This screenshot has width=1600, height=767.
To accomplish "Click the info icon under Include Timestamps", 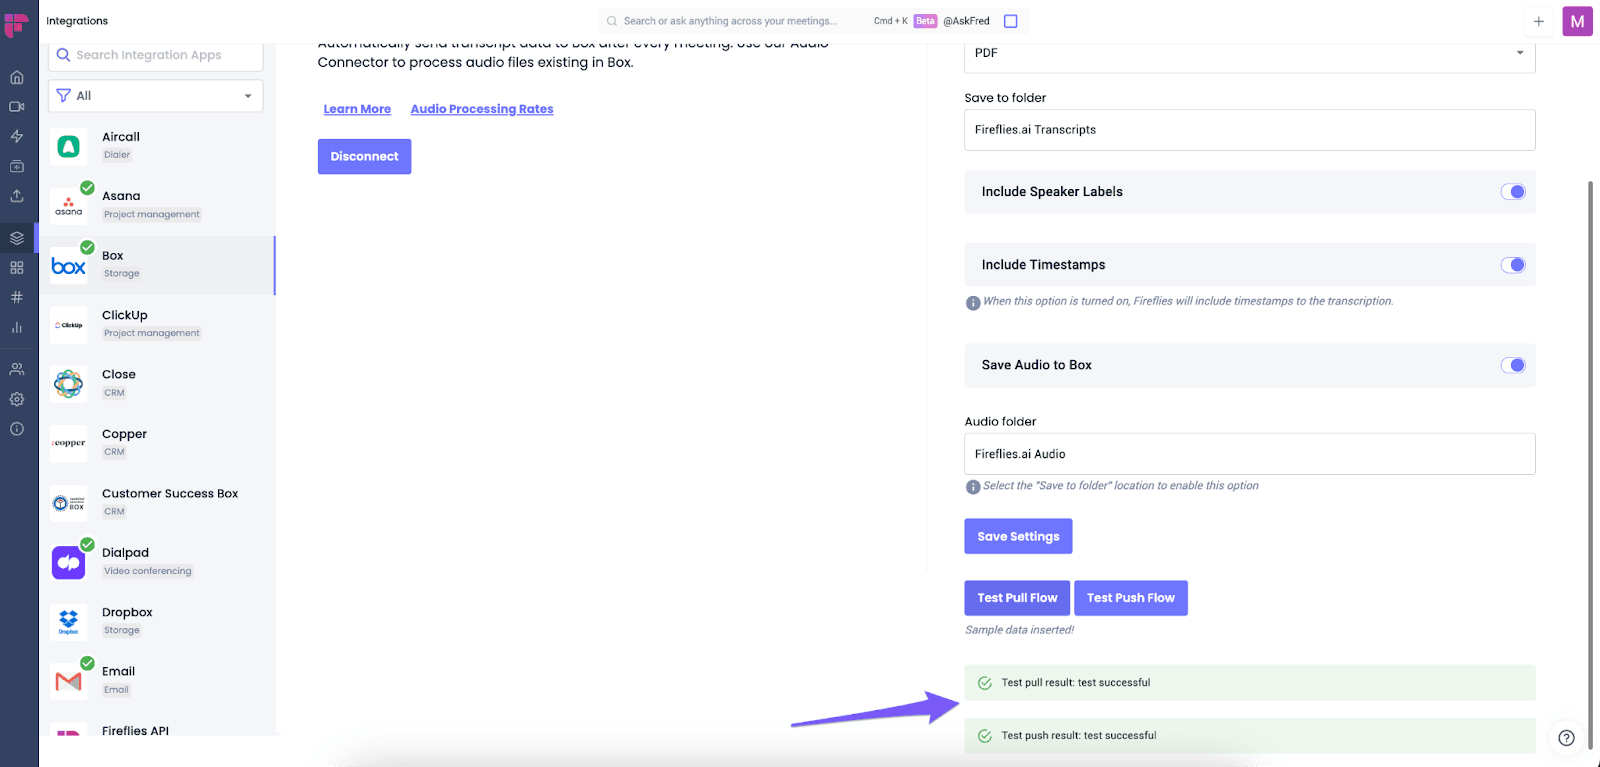I will [x=973, y=303].
